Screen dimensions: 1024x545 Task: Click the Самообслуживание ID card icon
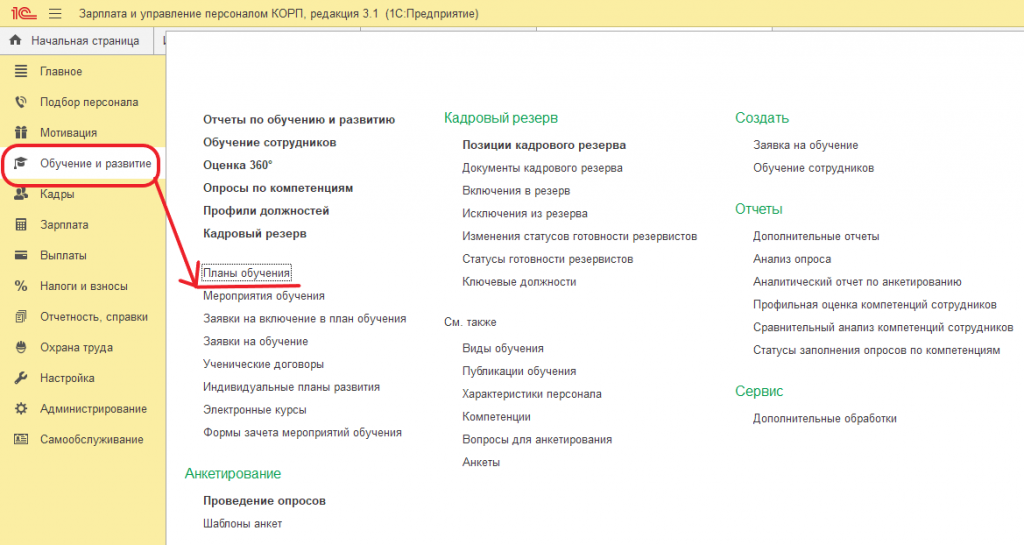point(21,439)
